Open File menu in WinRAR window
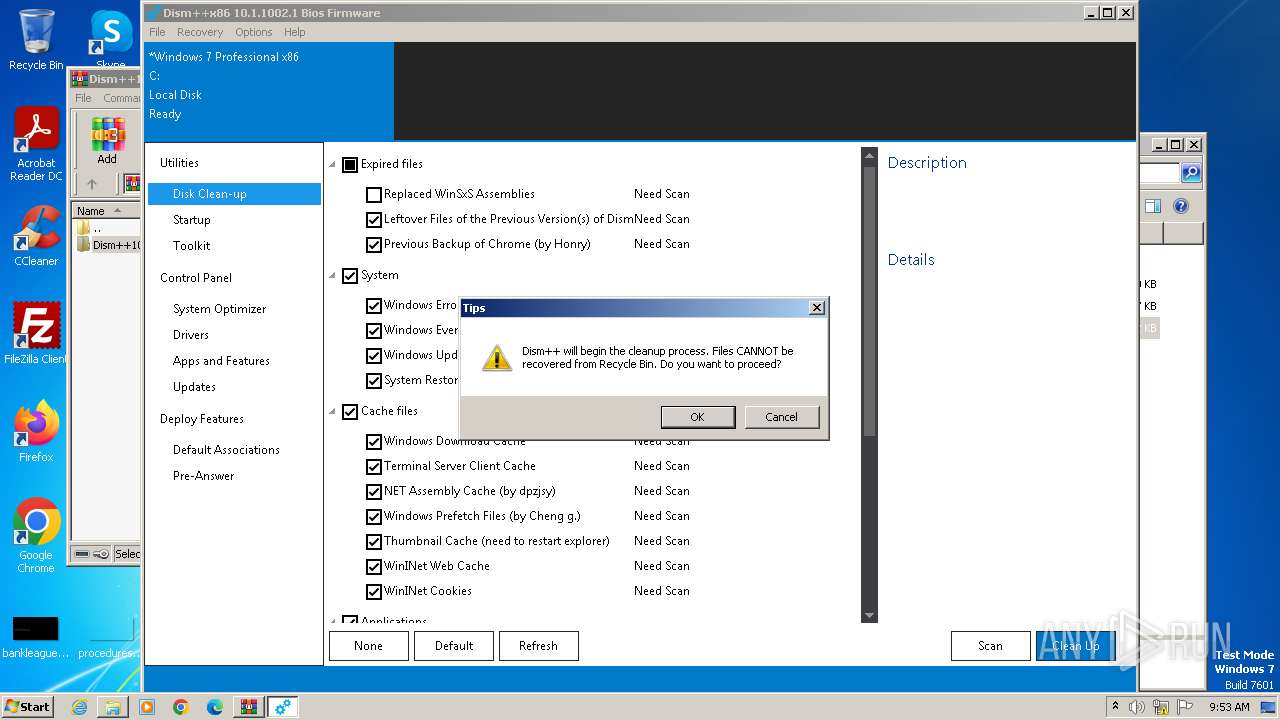This screenshot has height=720, width=1280. 83,98
